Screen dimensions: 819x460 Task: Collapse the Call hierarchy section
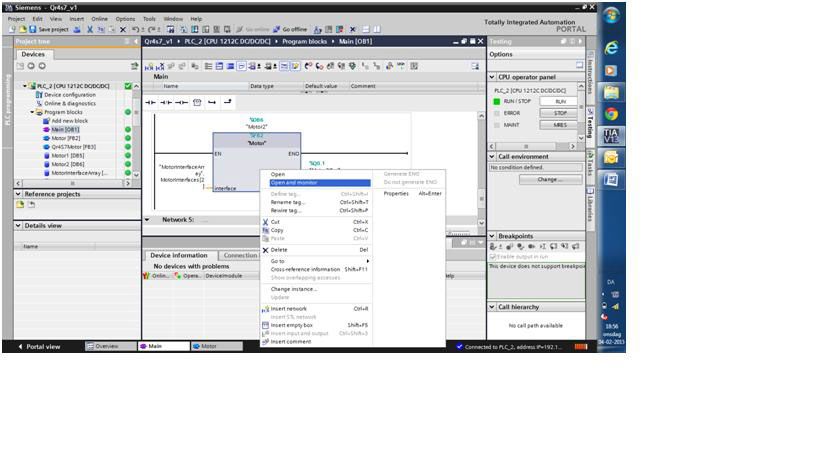click(492, 307)
